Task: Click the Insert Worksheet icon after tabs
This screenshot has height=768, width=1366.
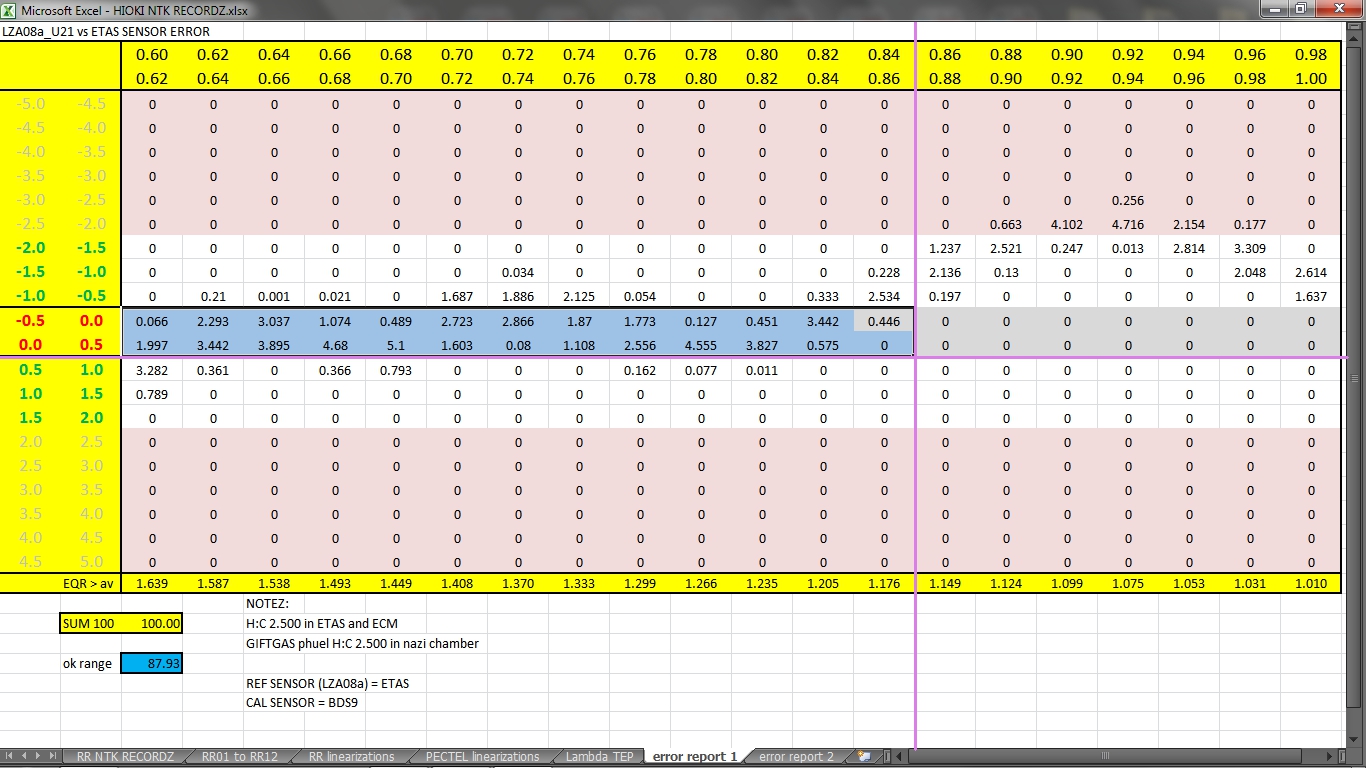Action: 864,757
